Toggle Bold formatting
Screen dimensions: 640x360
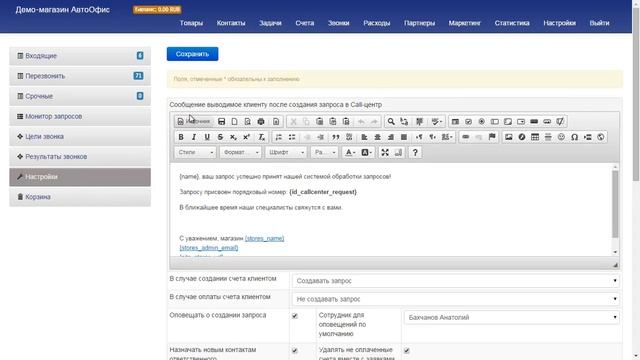(x=181, y=137)
